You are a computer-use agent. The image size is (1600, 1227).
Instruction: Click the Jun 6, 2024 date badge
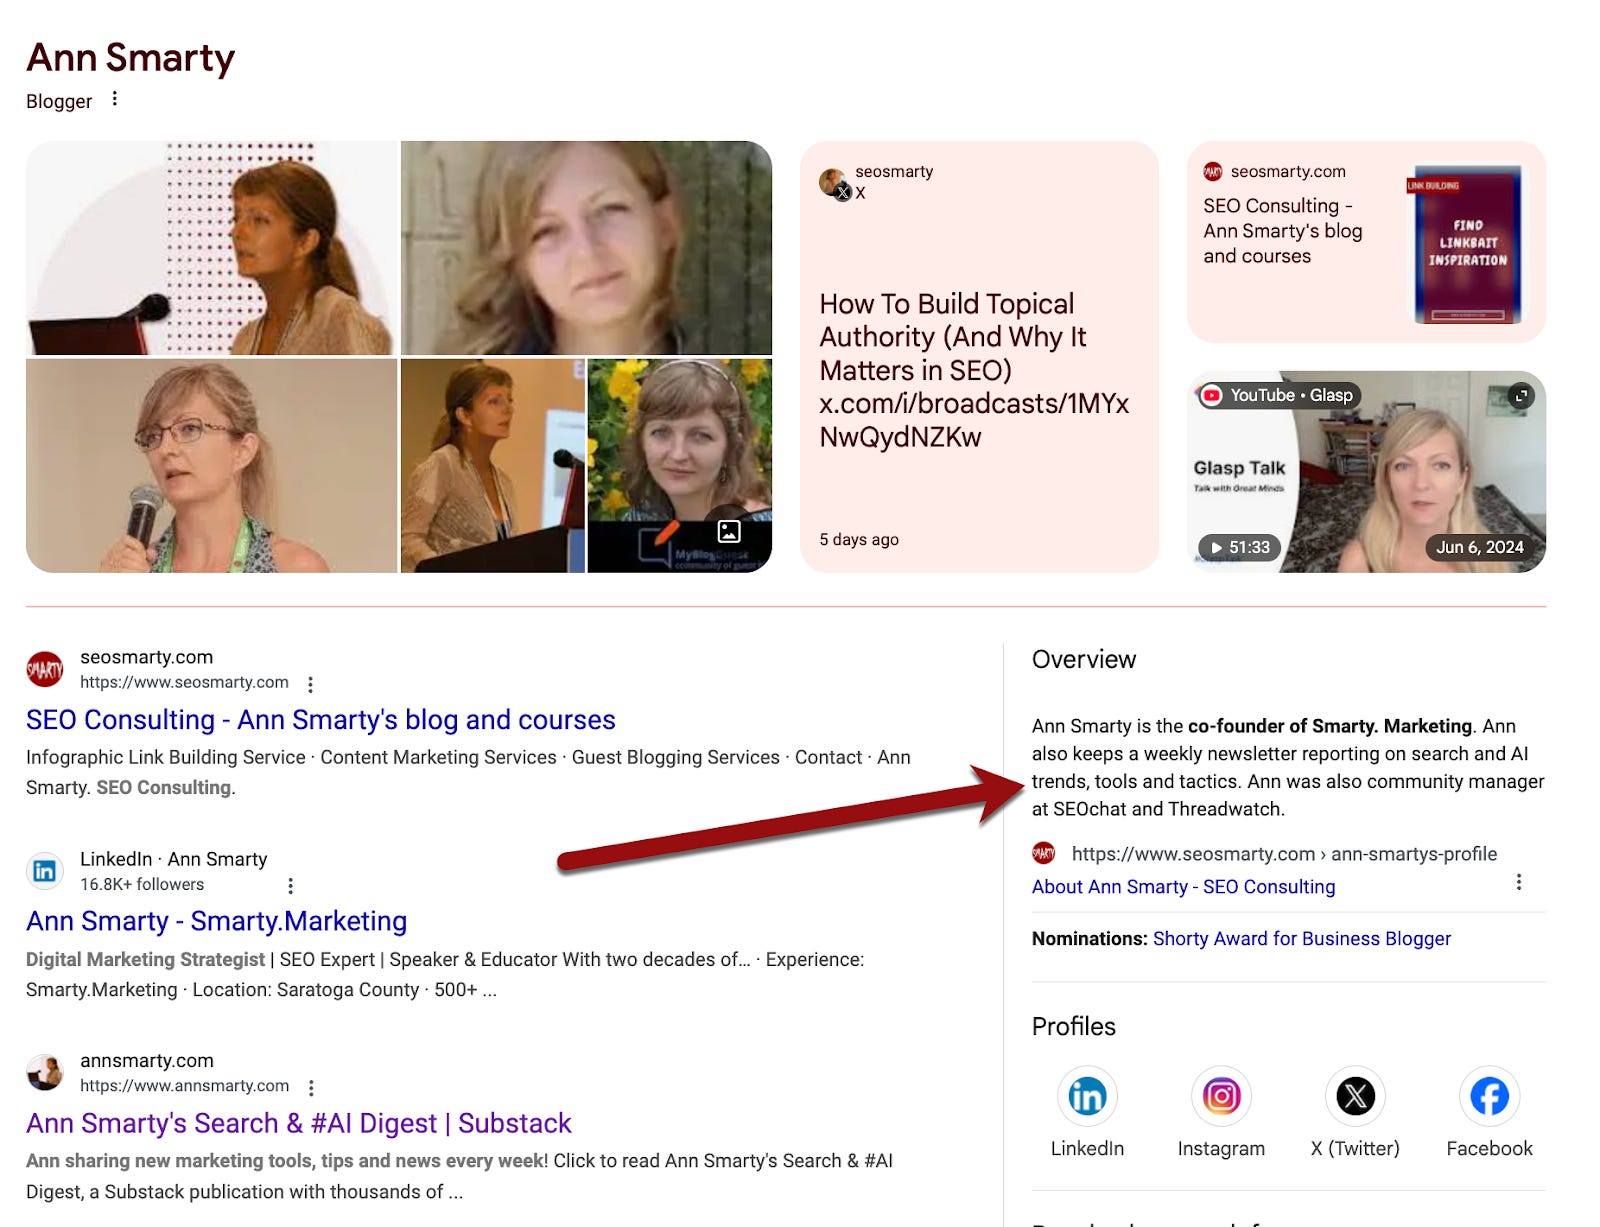[x=1480, y=547]
